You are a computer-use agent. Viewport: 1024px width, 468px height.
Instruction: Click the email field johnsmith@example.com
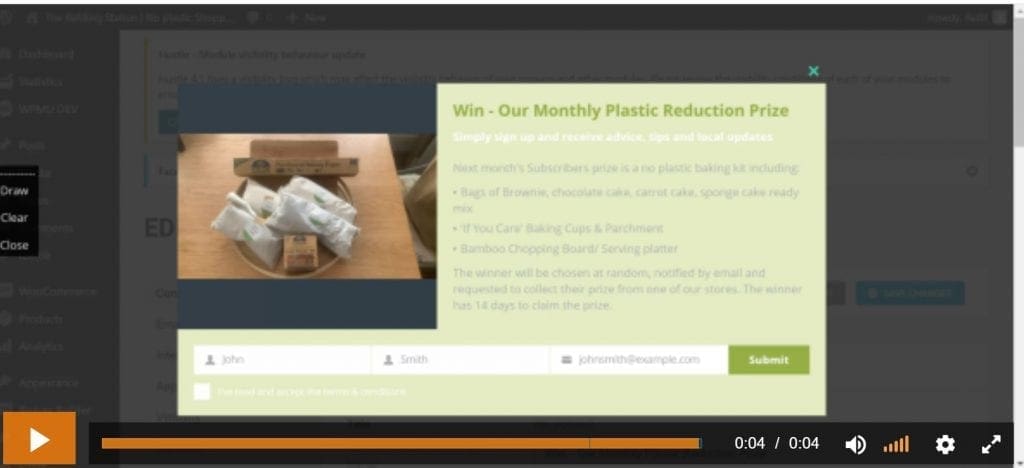(639, 360)
